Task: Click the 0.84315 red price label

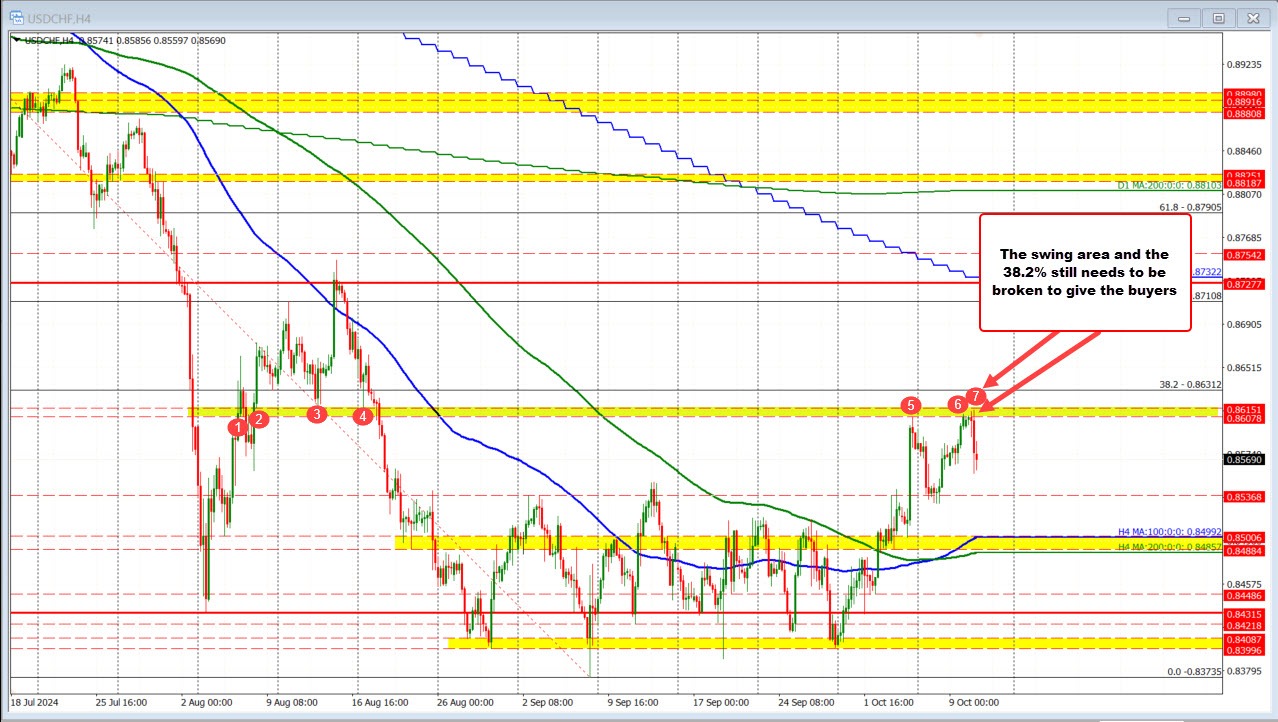Action: pos(1246,614)
